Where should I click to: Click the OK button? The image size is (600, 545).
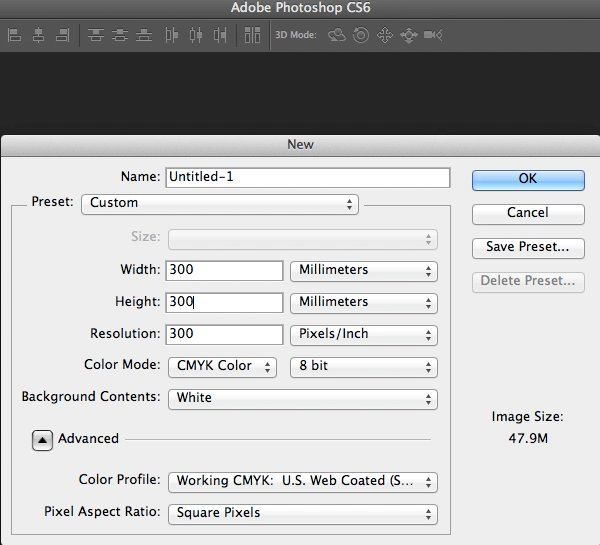point(528,179)
